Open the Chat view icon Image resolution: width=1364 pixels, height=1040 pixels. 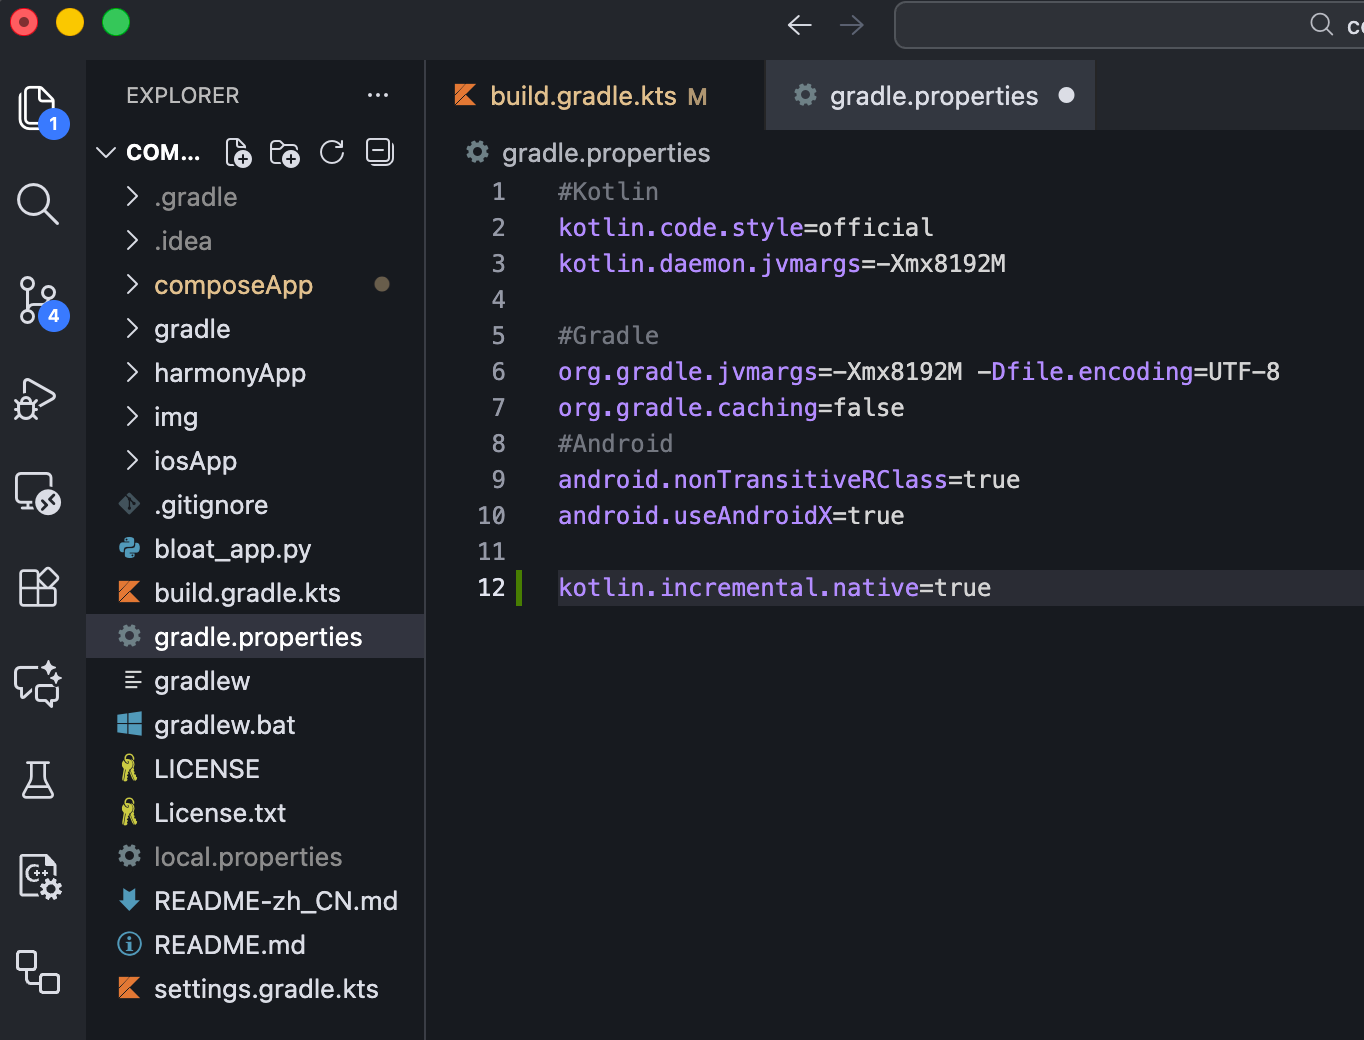[x=38, y=684]
